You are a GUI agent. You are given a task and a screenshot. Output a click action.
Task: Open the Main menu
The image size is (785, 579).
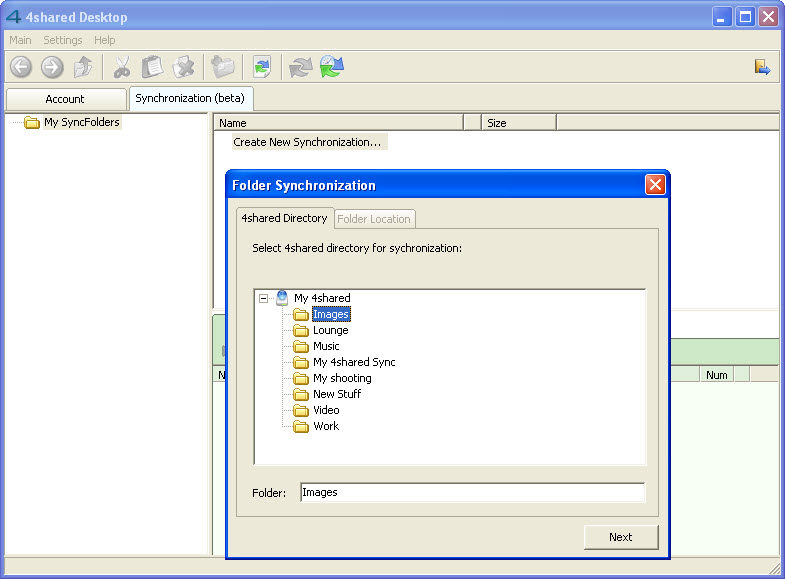click(20, 40)
